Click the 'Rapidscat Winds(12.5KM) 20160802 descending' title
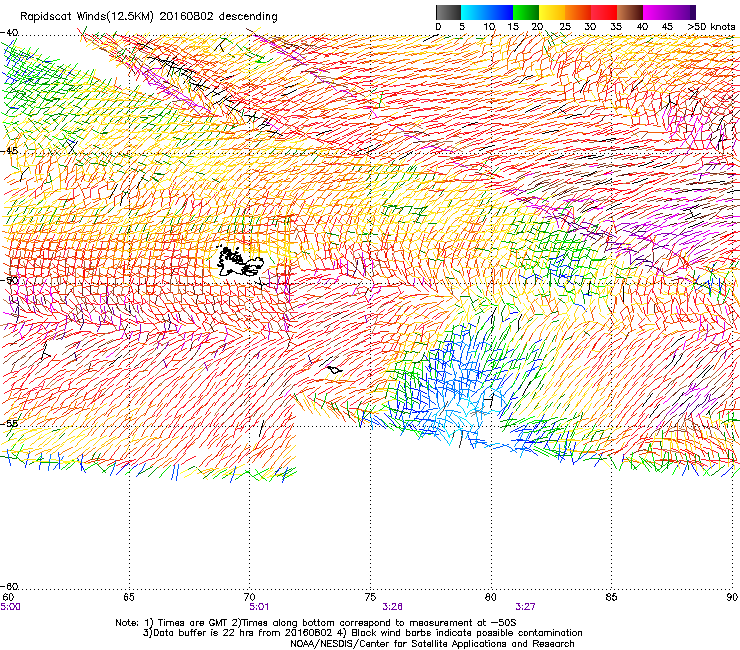Screen dimensions: 740x650 click(x=149, y=17)
